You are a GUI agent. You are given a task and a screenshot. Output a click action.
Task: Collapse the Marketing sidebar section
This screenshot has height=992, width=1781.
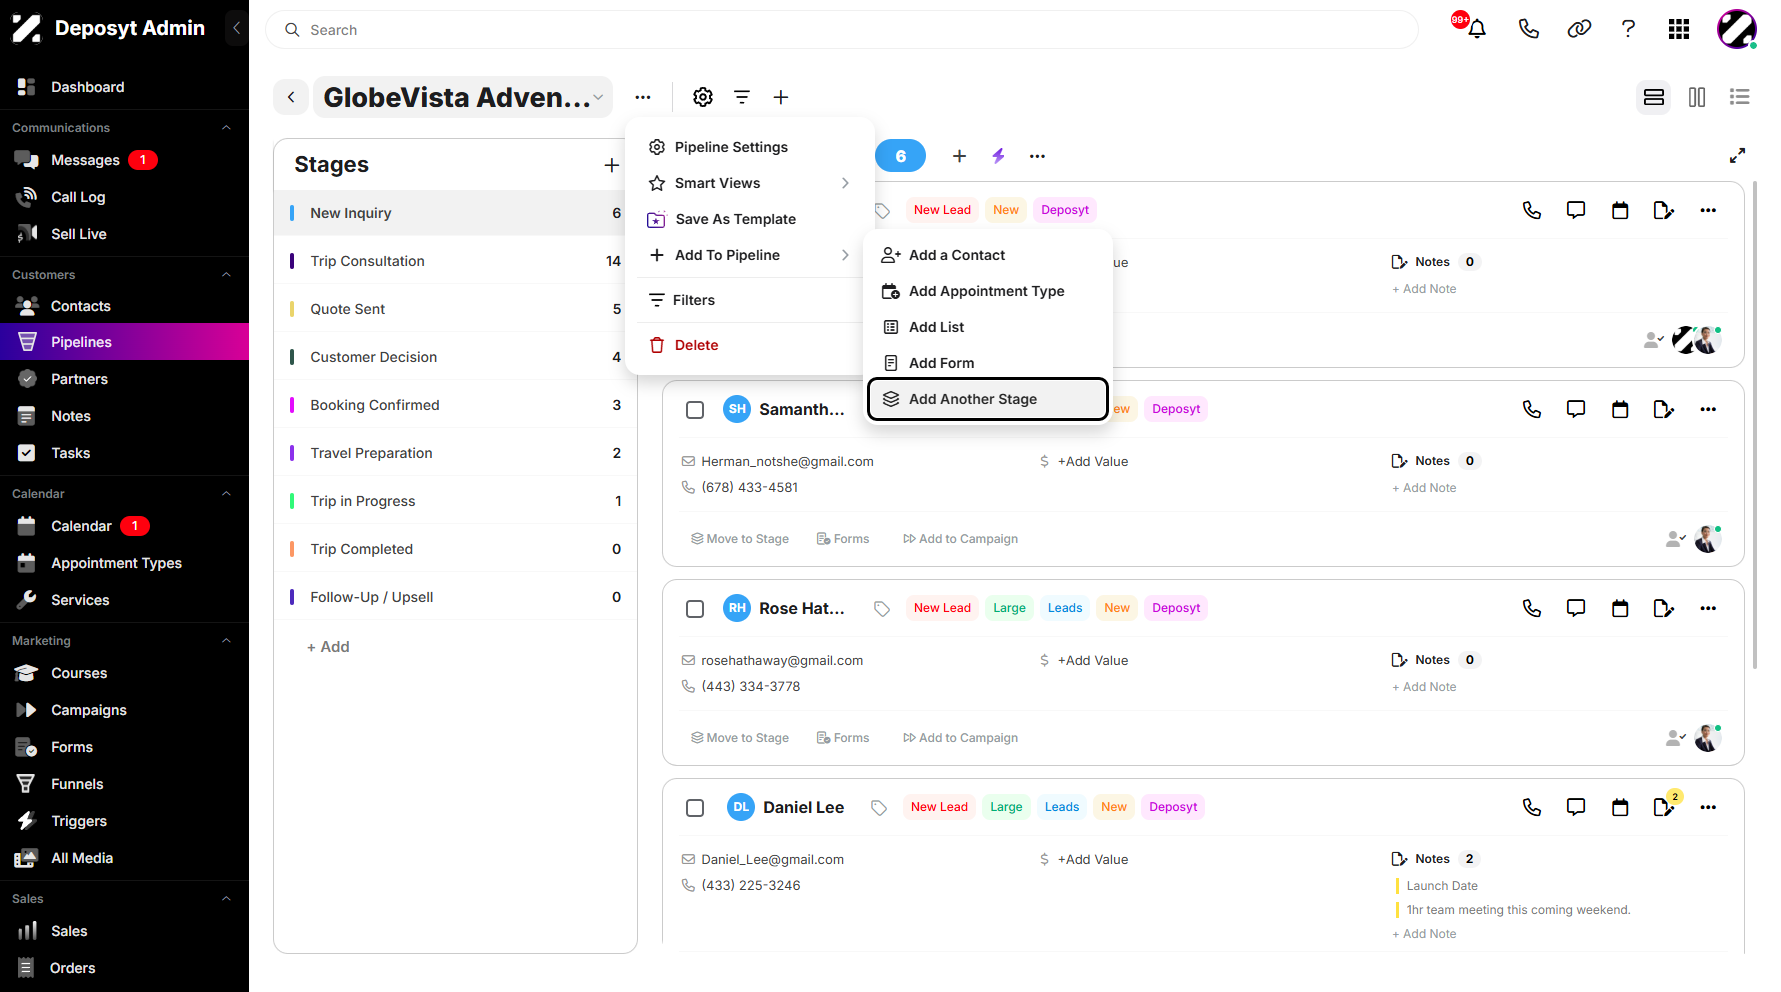[x=226, y=641]
